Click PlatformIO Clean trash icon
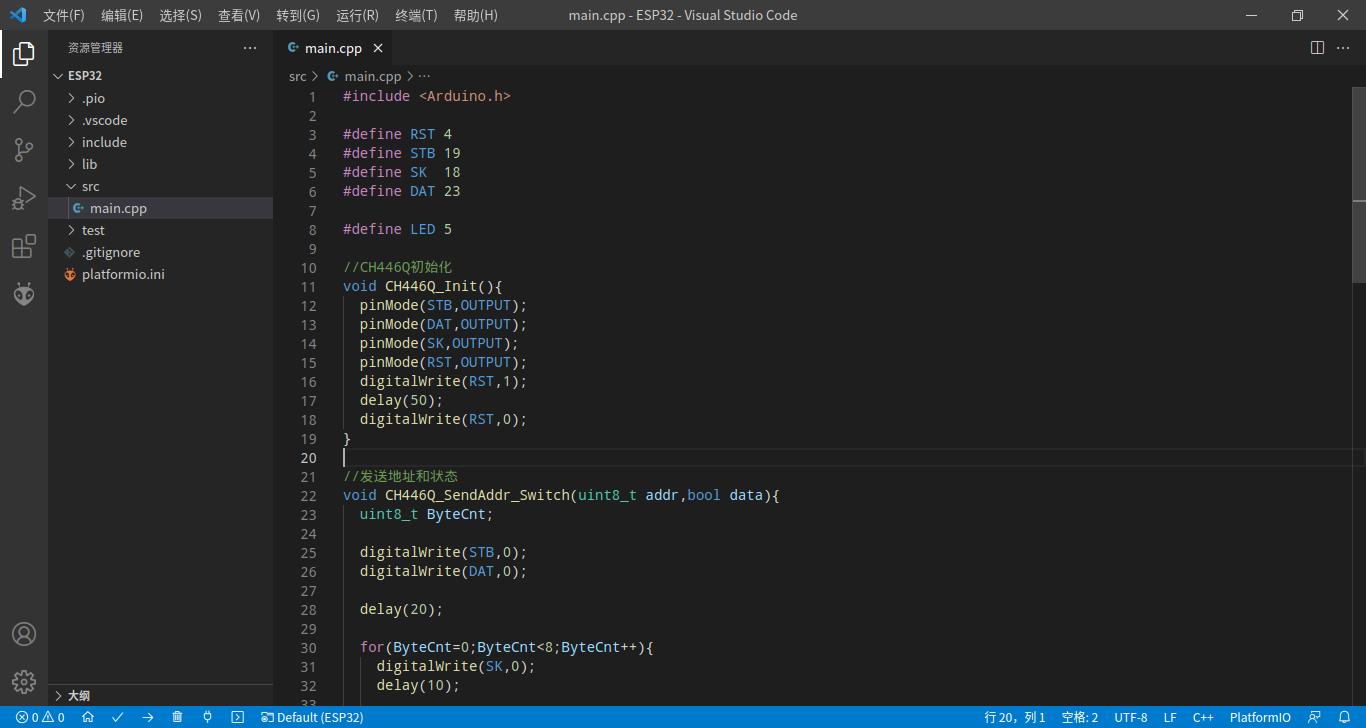The height and width of the screenshot is (728, 1366). [177, 717]
